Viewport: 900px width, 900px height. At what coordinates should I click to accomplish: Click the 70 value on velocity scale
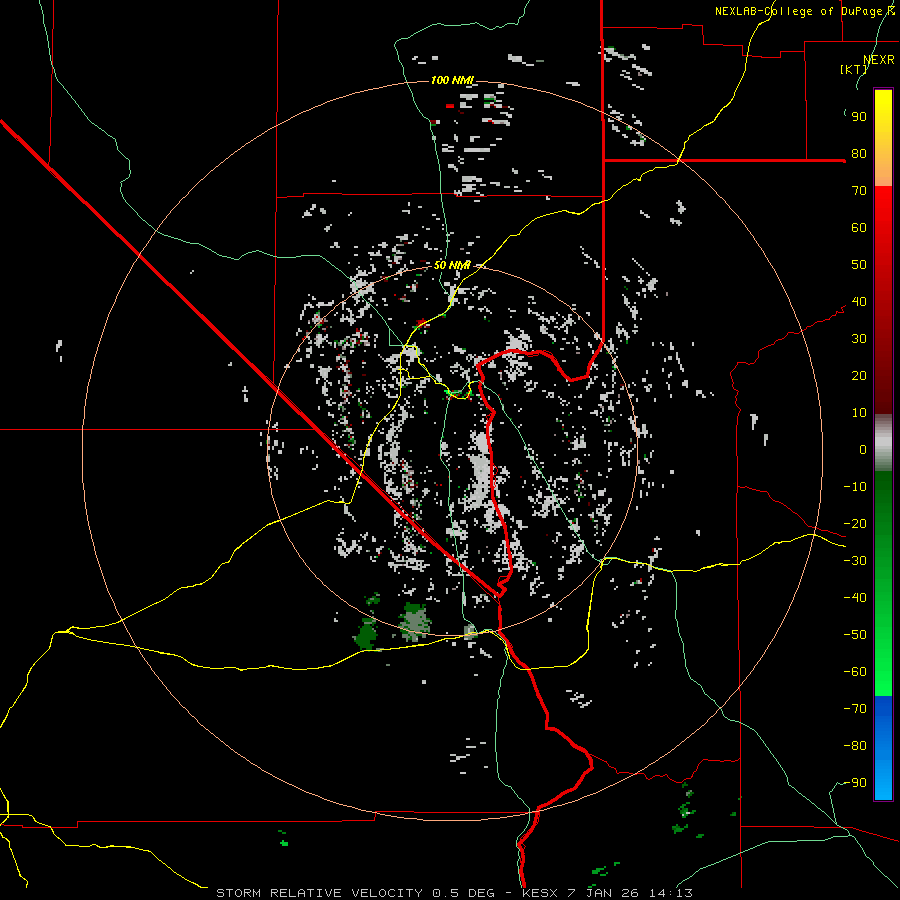click(x=859, y=191)
